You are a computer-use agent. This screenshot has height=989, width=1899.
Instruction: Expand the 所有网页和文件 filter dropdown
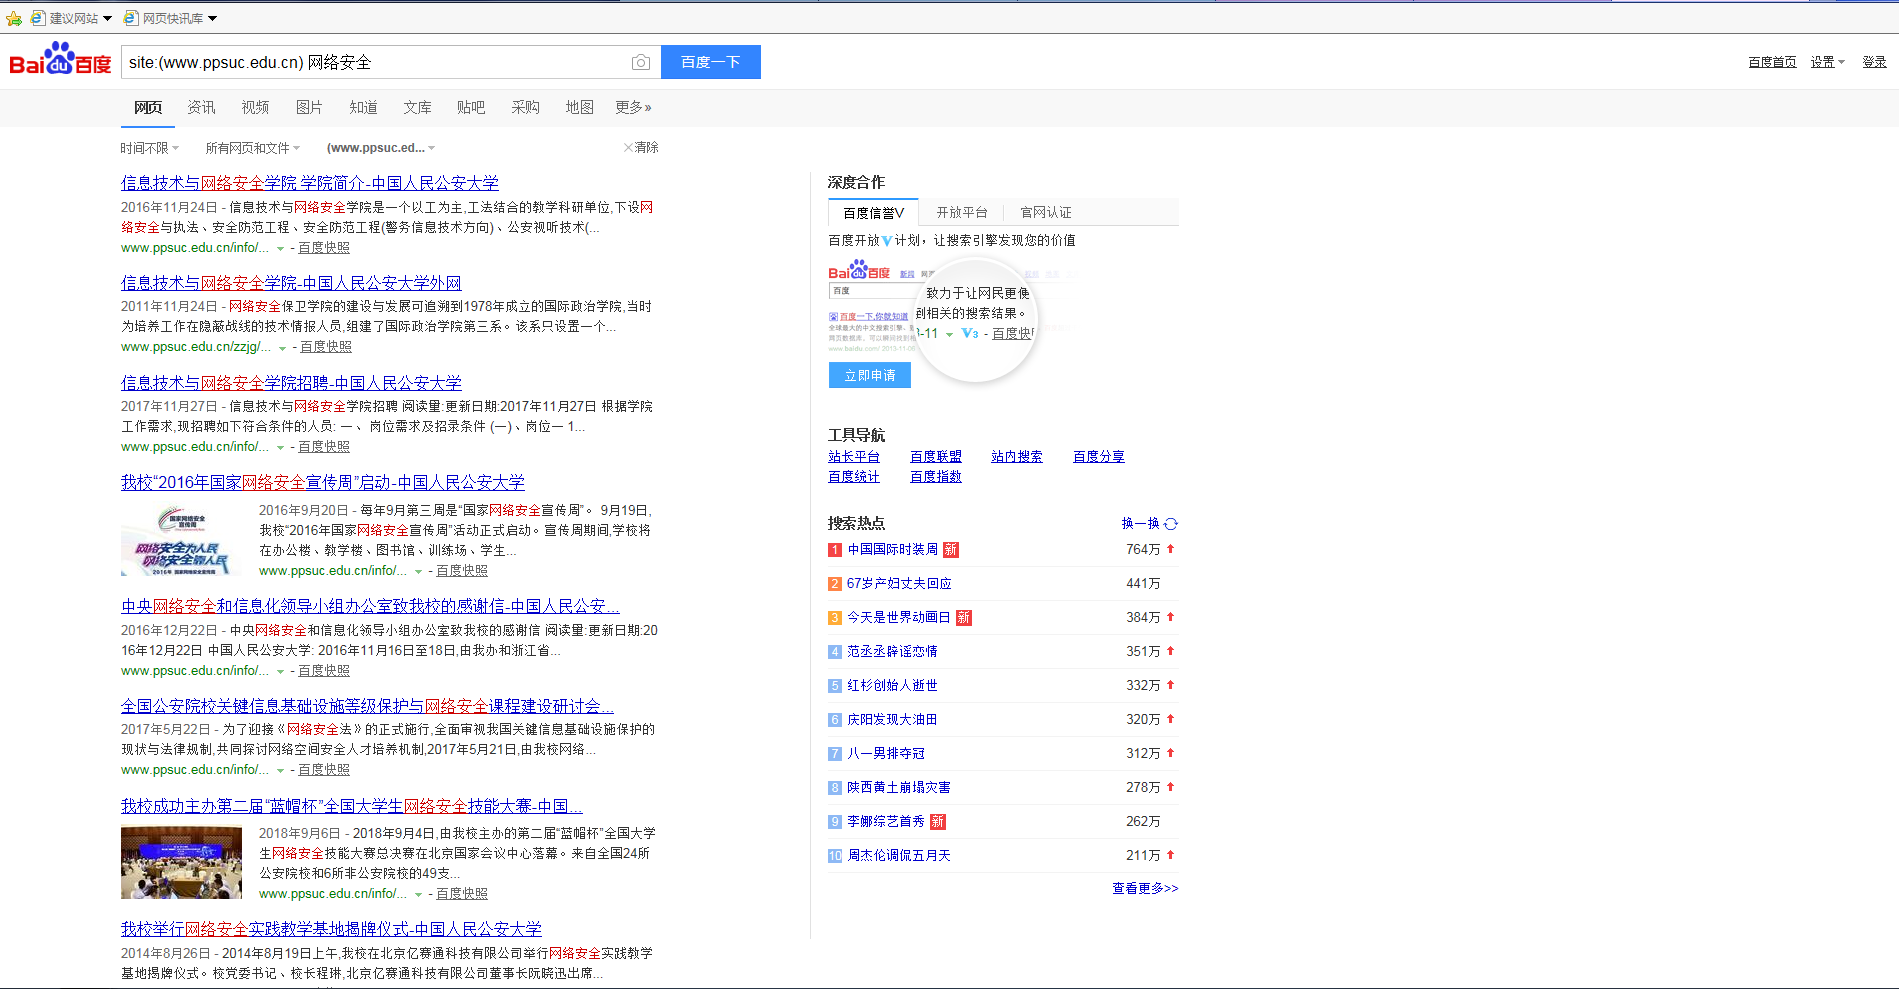coord(252,148)
